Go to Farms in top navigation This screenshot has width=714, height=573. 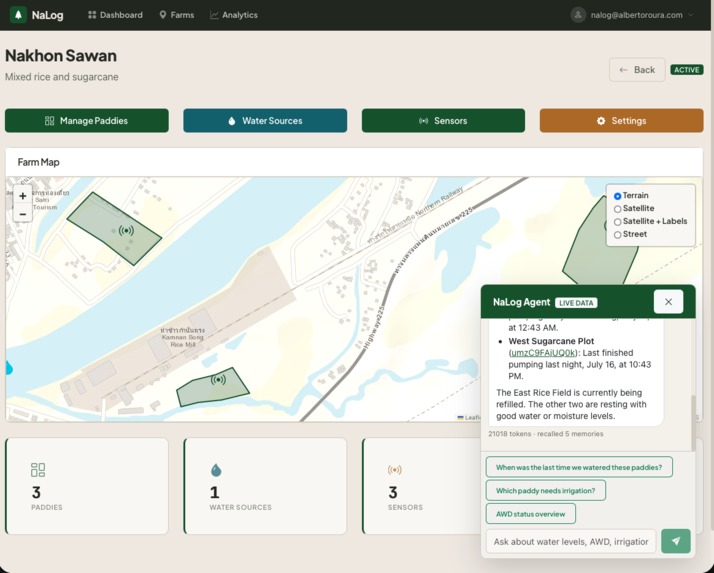click(177, 15)
